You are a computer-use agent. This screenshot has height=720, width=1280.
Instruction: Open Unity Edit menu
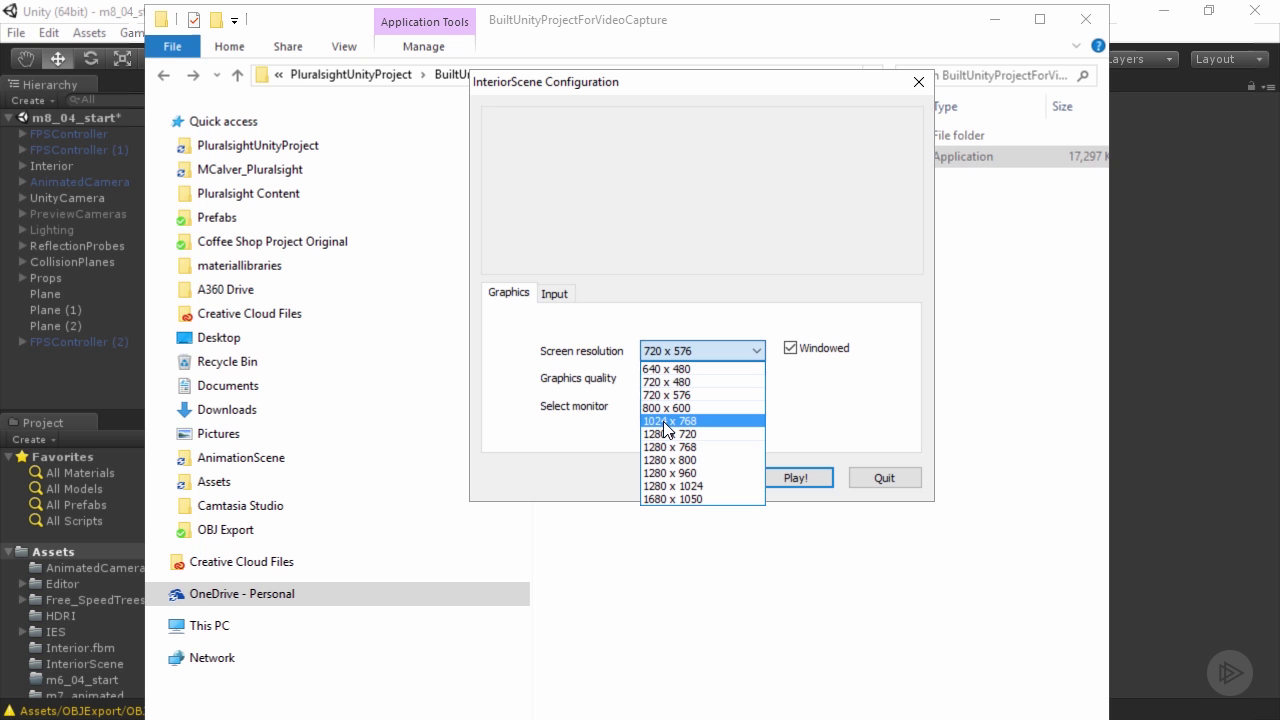[x=49, y=33]
